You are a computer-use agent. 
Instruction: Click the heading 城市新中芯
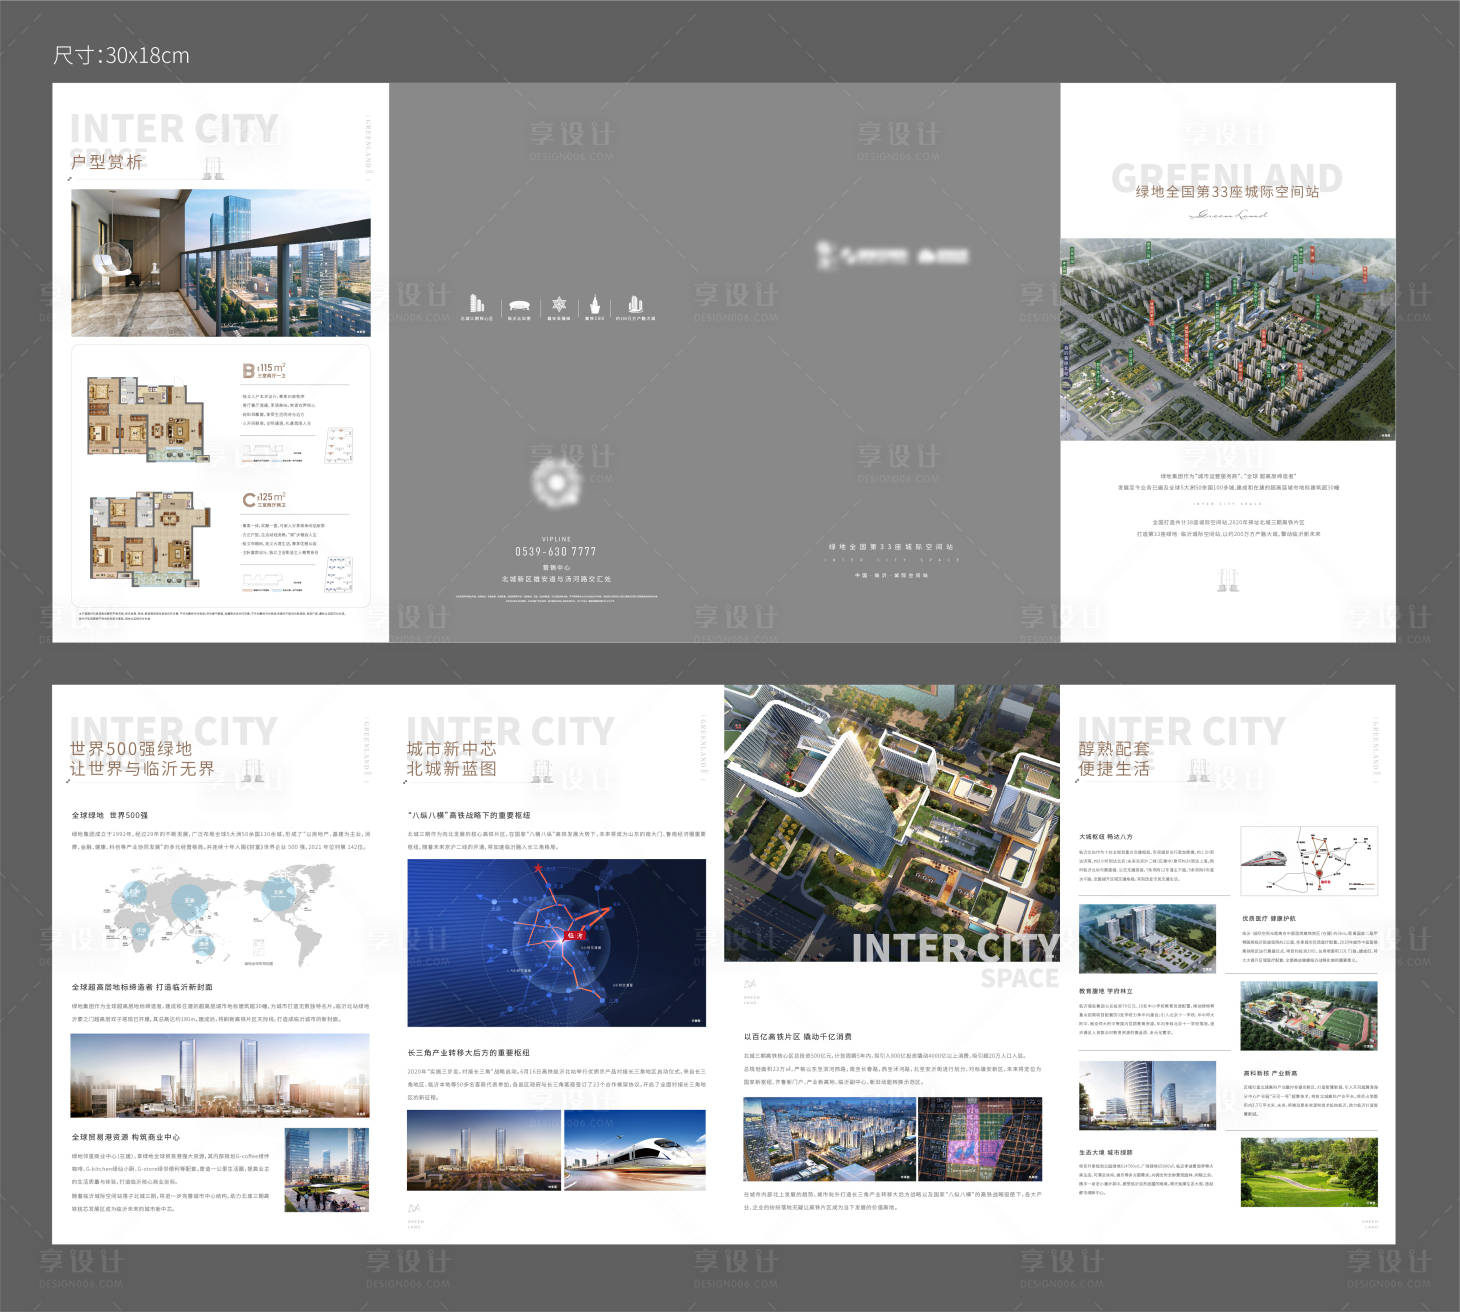point(451,748)
